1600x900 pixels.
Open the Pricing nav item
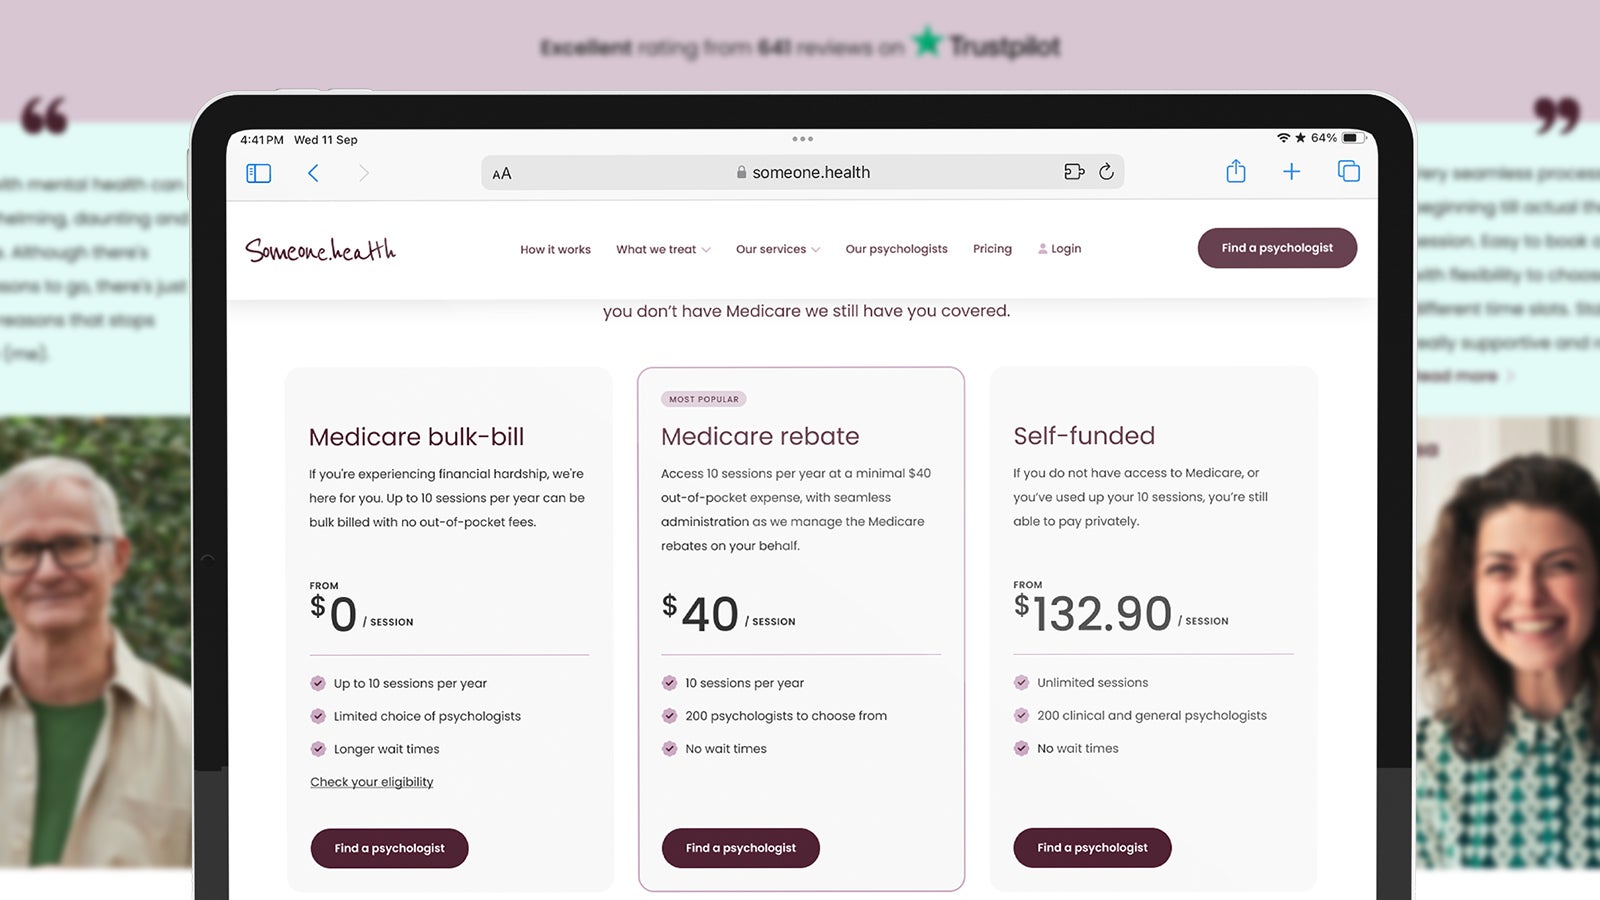pyautogui.click(x=992, y=248)
